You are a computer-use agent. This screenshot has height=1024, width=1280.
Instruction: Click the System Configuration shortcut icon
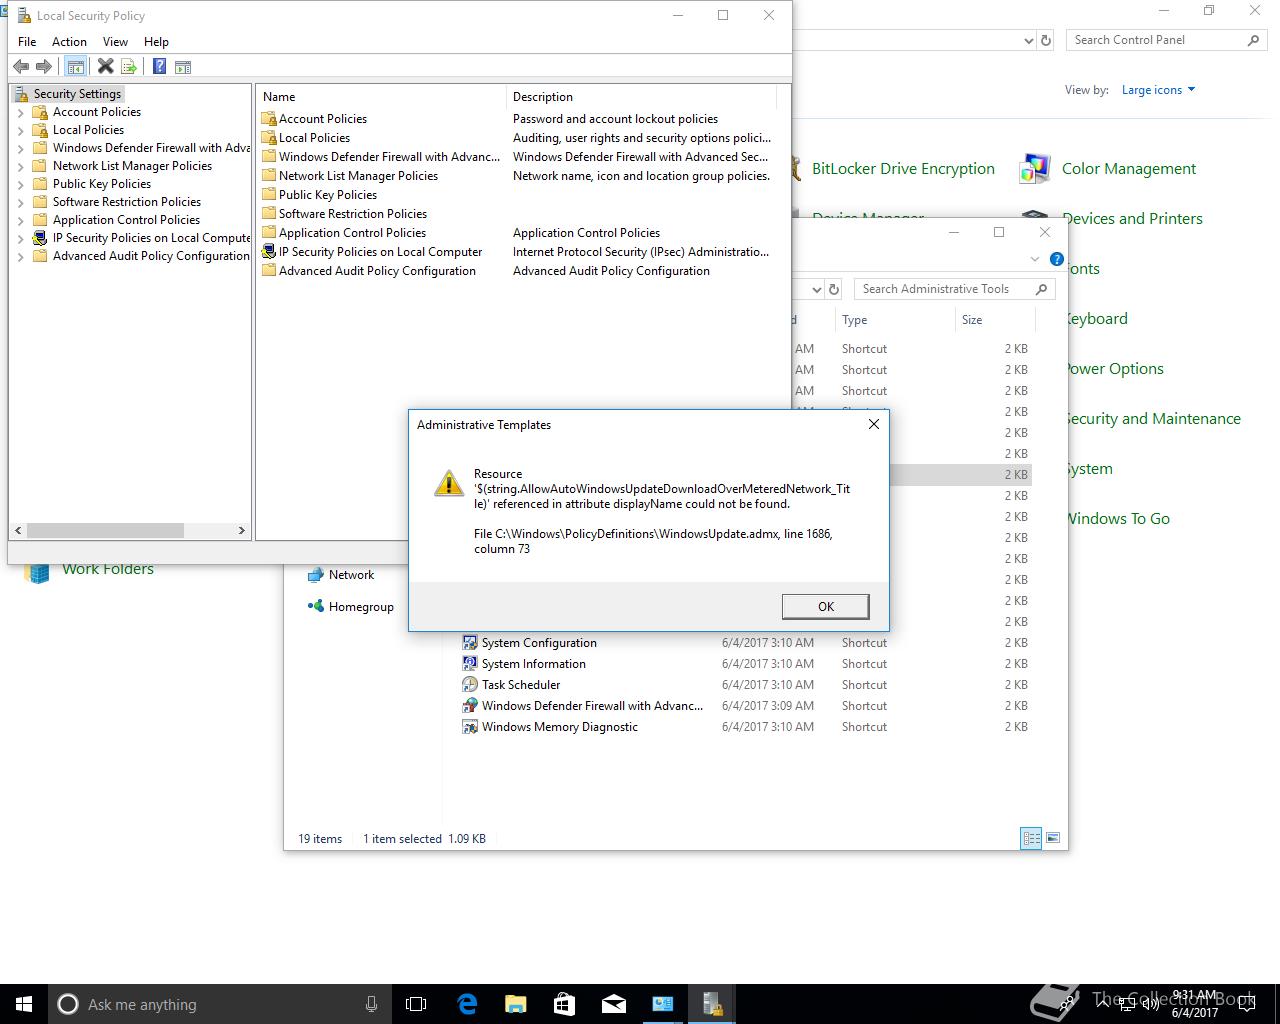pos(470,643)
